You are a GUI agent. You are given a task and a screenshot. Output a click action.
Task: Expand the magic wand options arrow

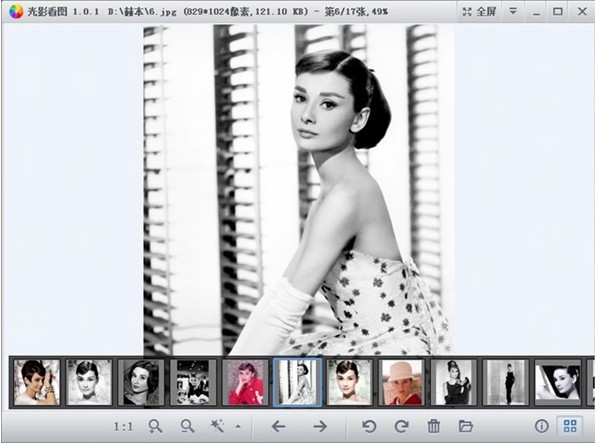tap(238, 427)
